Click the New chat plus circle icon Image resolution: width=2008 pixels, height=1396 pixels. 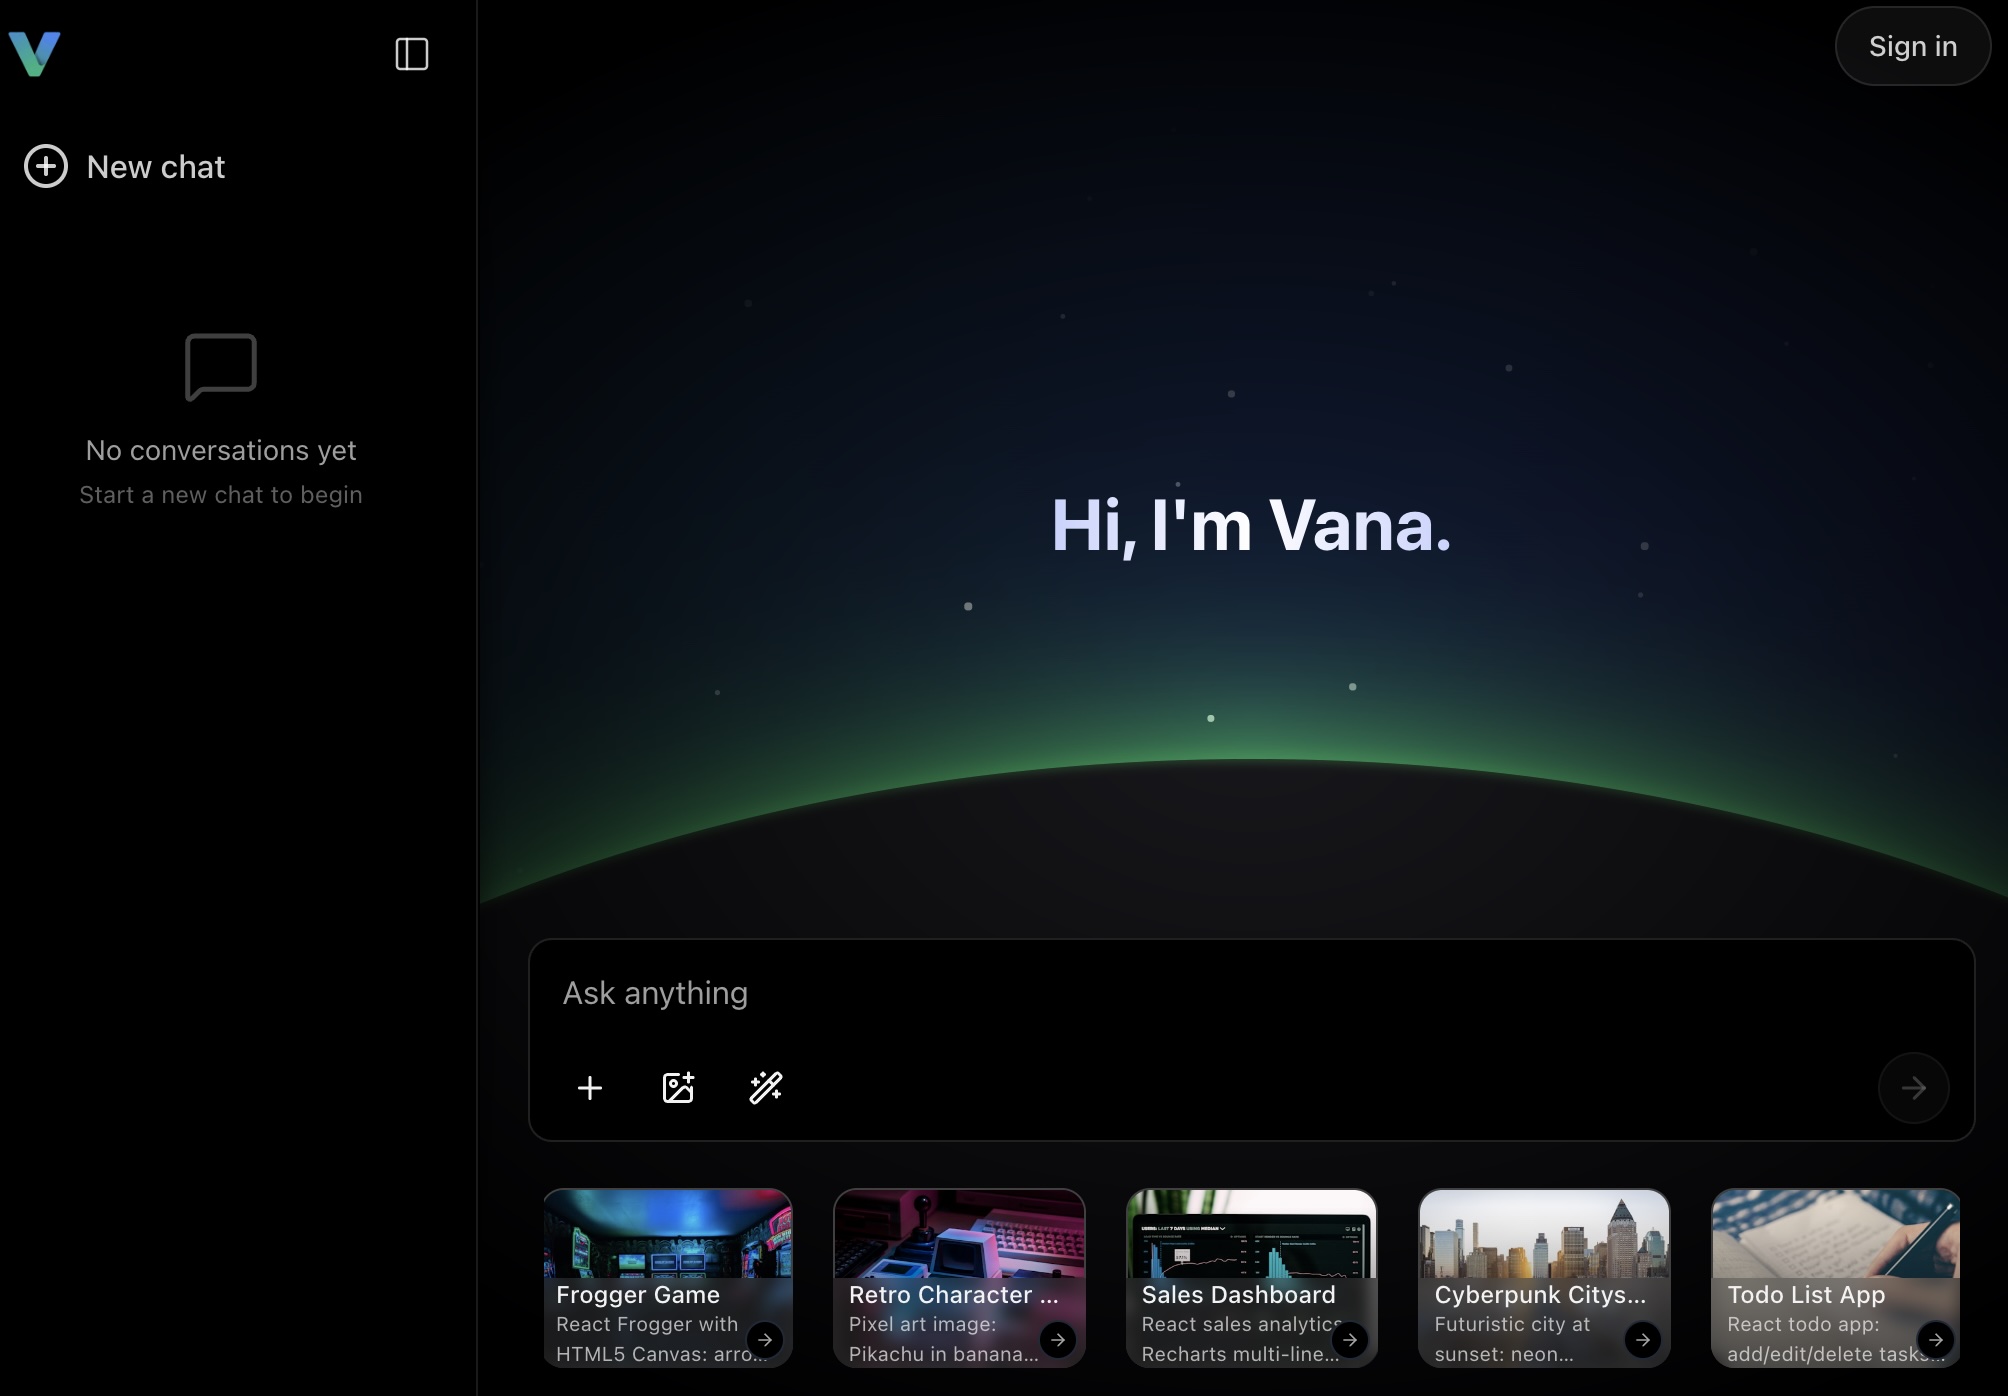46,166
